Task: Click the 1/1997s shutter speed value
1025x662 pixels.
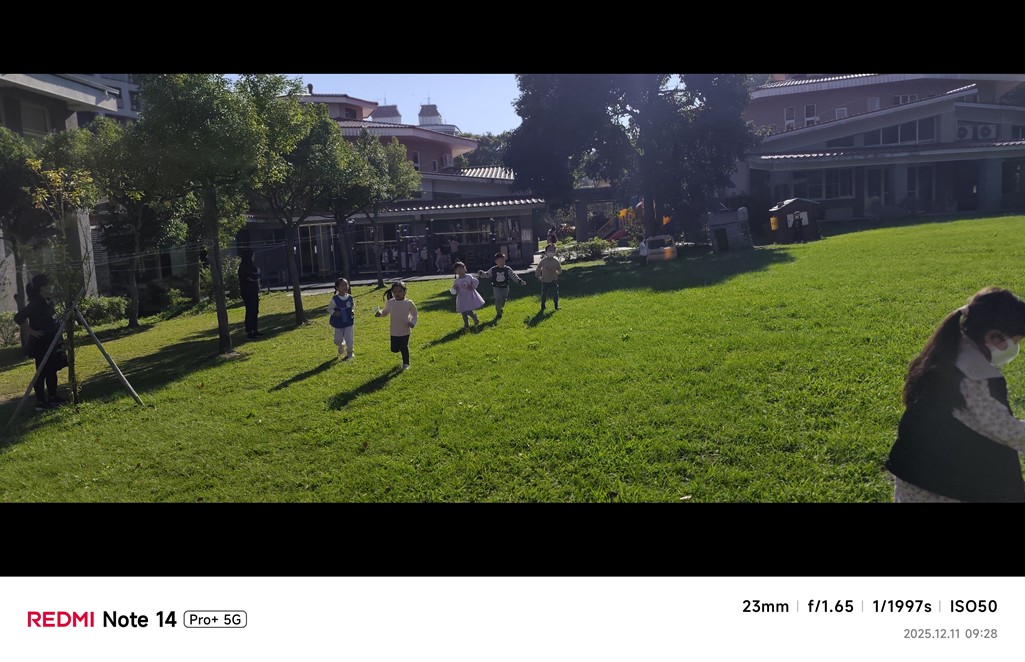Action: click(x=901, y=606)
